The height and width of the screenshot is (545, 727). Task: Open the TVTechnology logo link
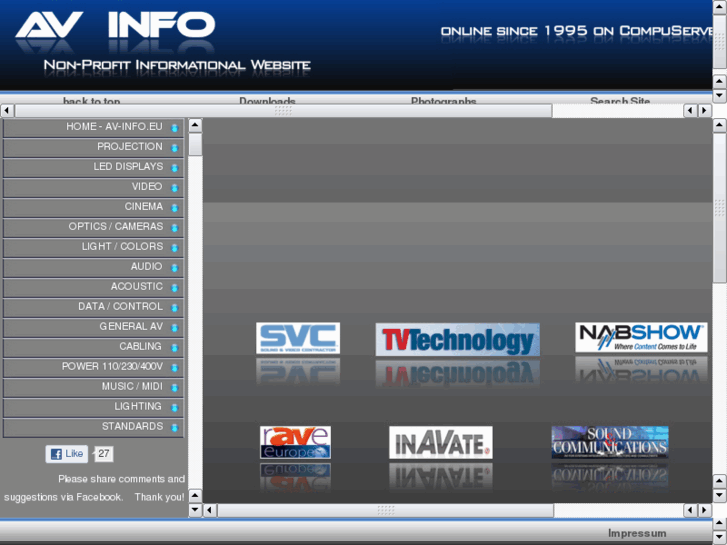tap(458, 340)
